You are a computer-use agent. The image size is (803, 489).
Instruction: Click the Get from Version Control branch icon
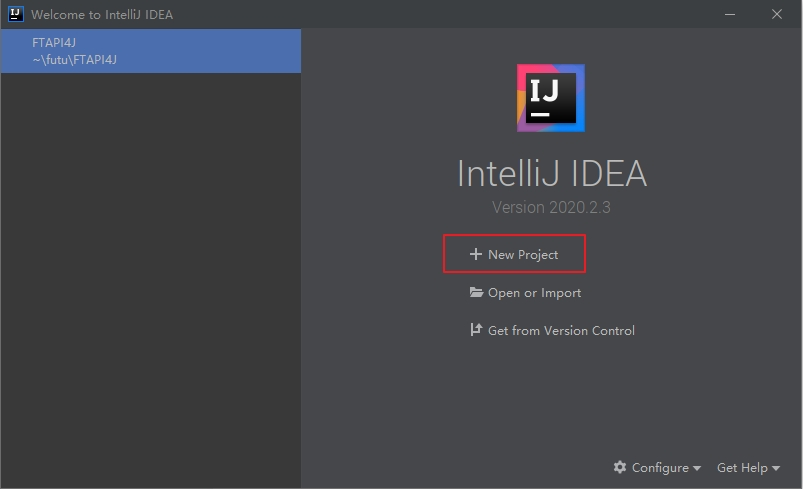476,330
